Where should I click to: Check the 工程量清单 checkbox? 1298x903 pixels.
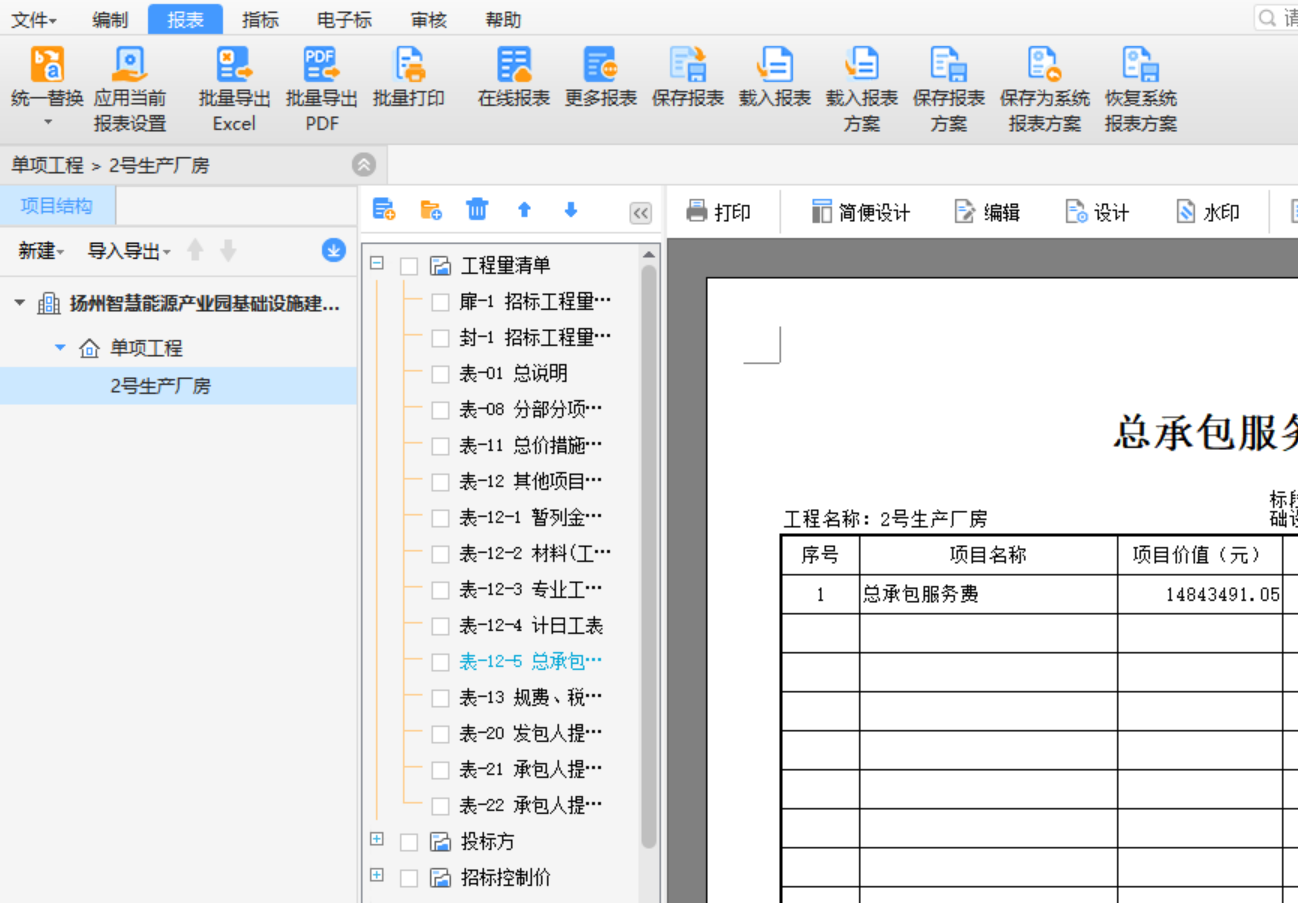pyautogui.click(x=409, y=266)
